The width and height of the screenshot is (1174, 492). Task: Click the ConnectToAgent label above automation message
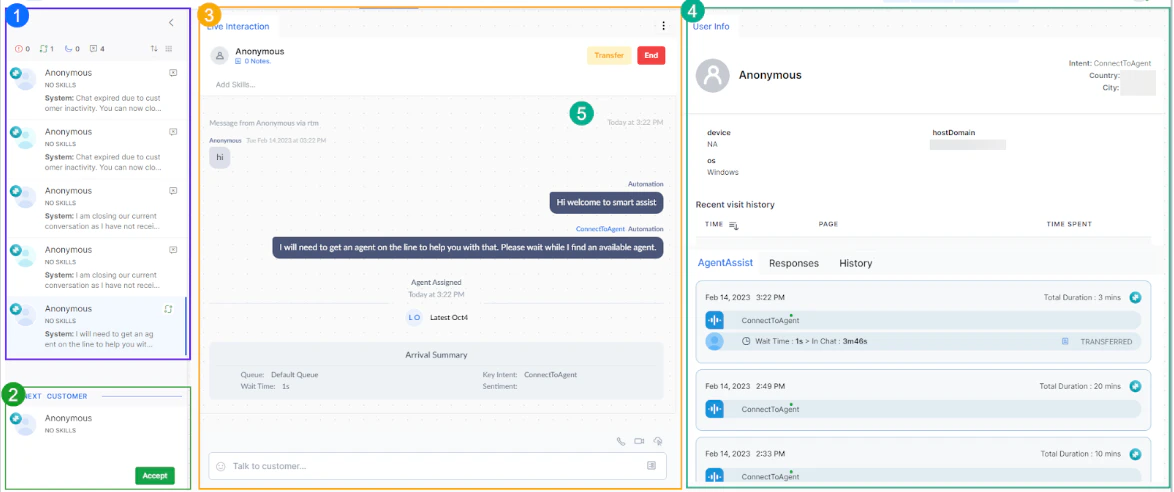600,228
